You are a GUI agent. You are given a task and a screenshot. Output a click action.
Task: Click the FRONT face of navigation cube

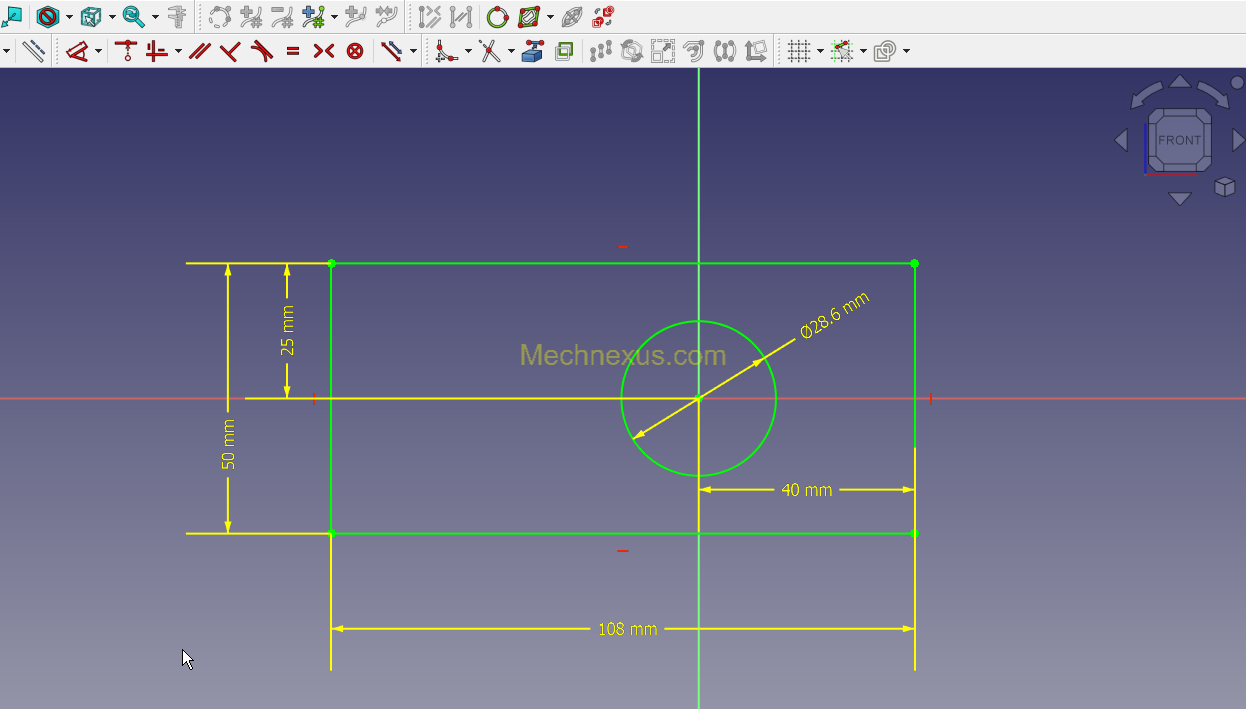point(1180,140)
